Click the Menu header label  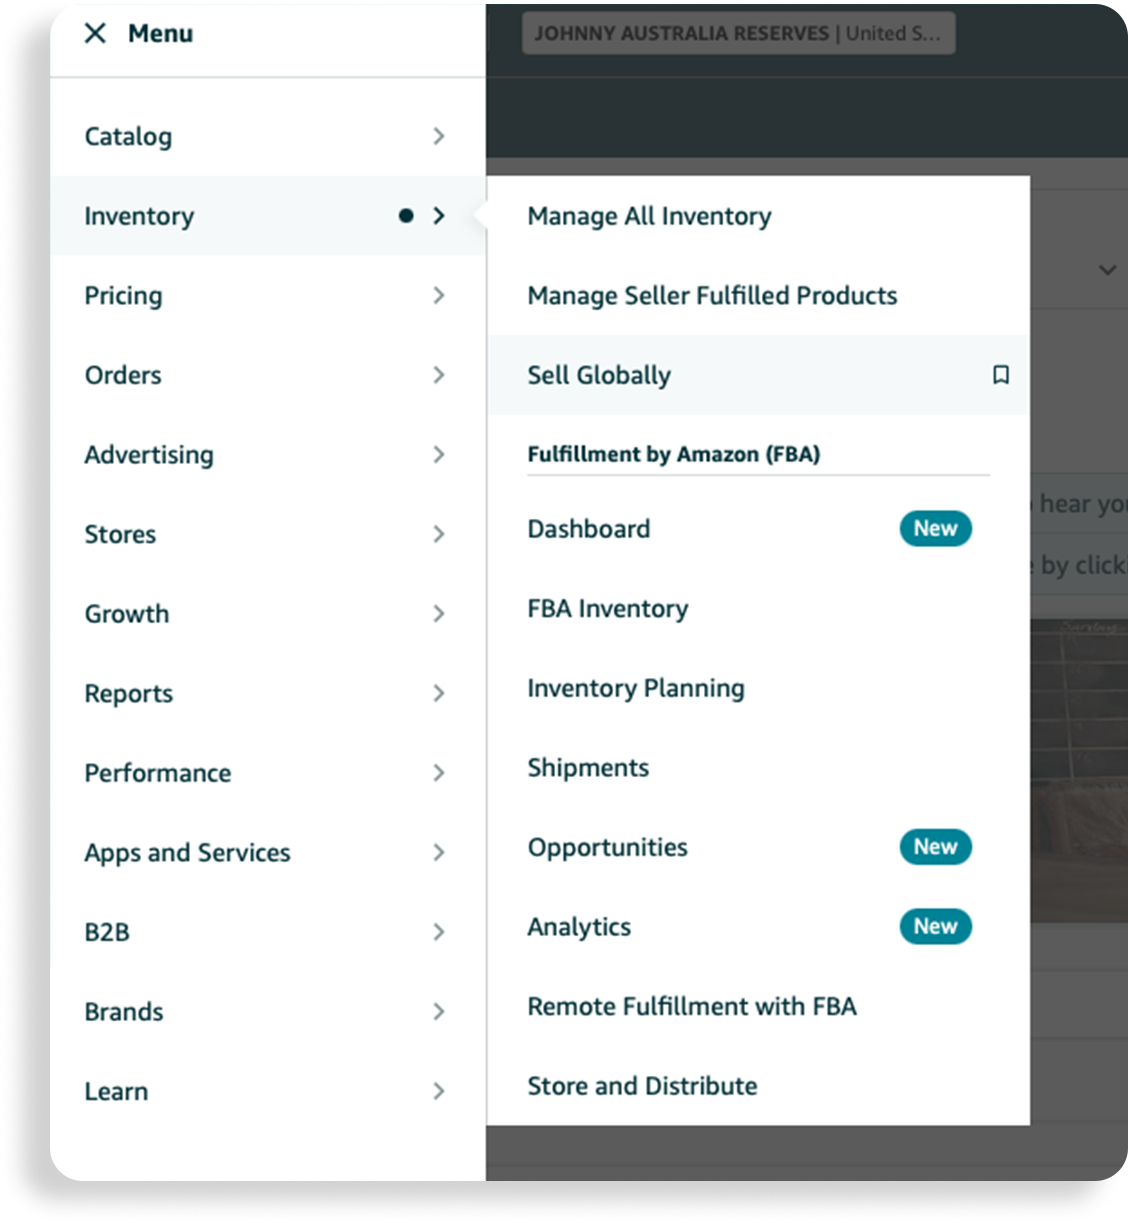(160, 33)
